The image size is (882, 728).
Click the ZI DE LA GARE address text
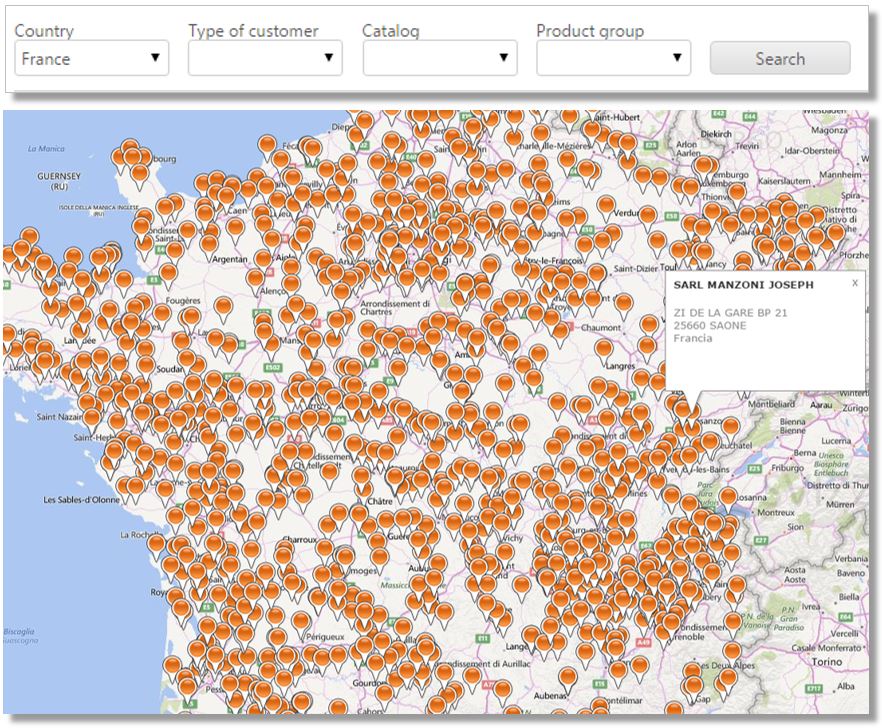pos(730,313)
